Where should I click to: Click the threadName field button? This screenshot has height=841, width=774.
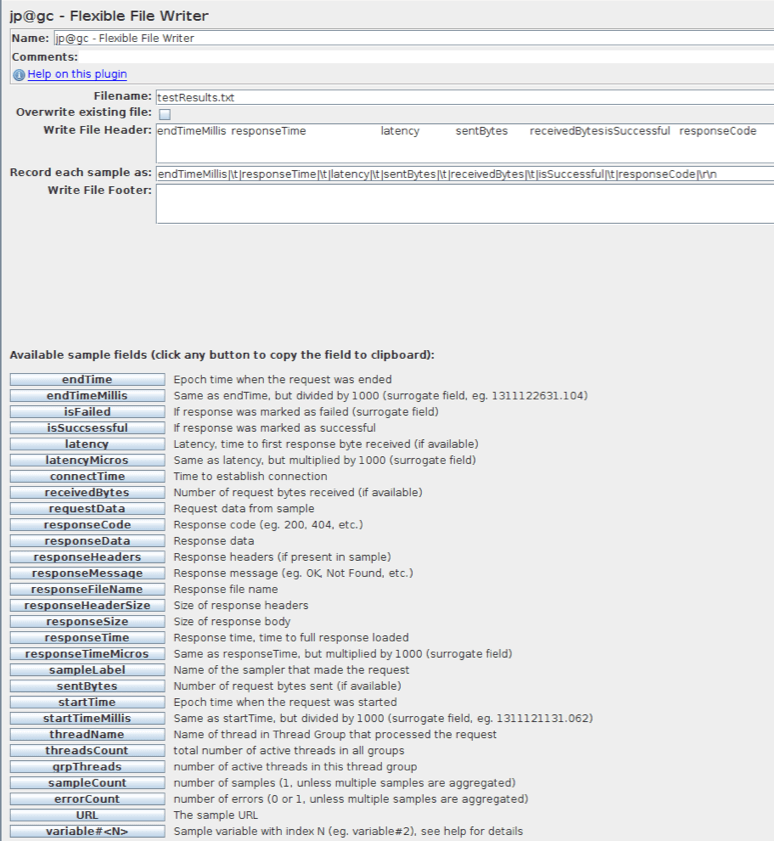(87, 734)
